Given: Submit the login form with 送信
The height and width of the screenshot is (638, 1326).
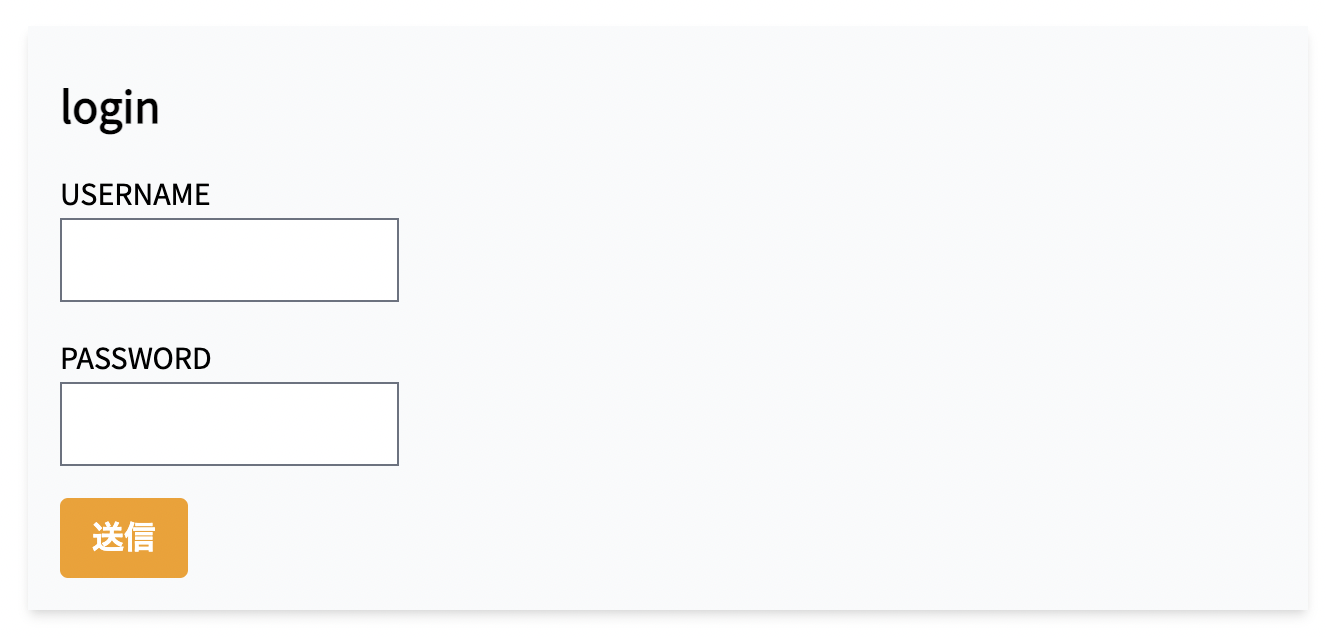Looking at the screenshot, I should [x=124, y=538].
